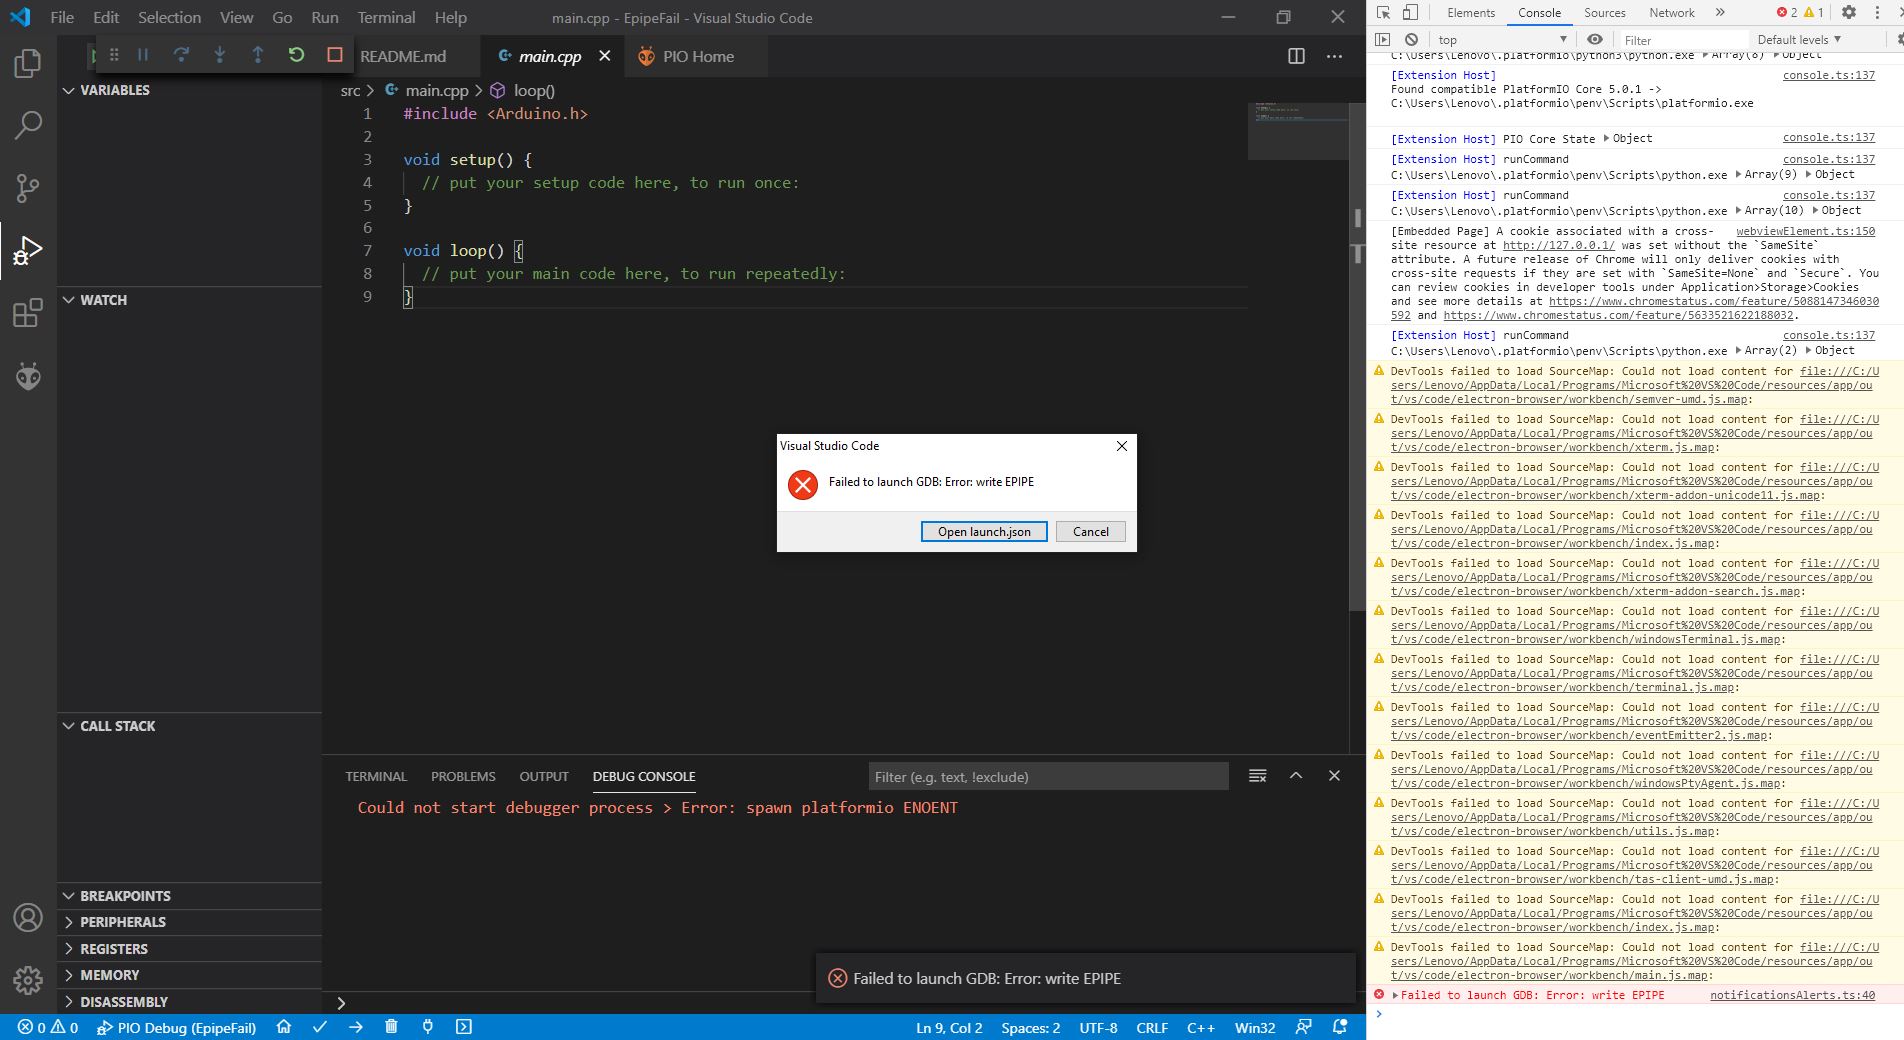Click PlatformIO Build checkmark in the status bar

pyautogui.click(x=320, y=1027)
